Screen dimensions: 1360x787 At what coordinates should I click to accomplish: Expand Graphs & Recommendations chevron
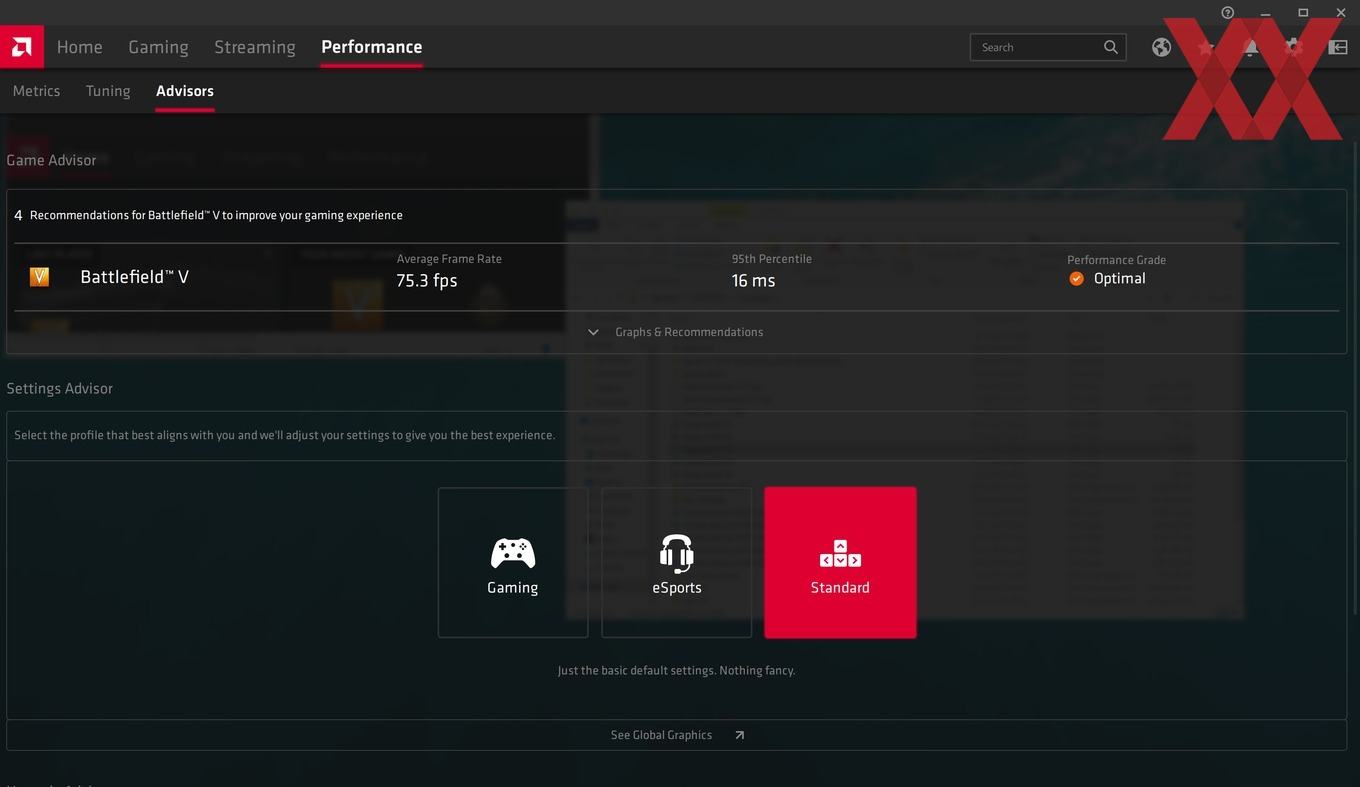point(593,332)
